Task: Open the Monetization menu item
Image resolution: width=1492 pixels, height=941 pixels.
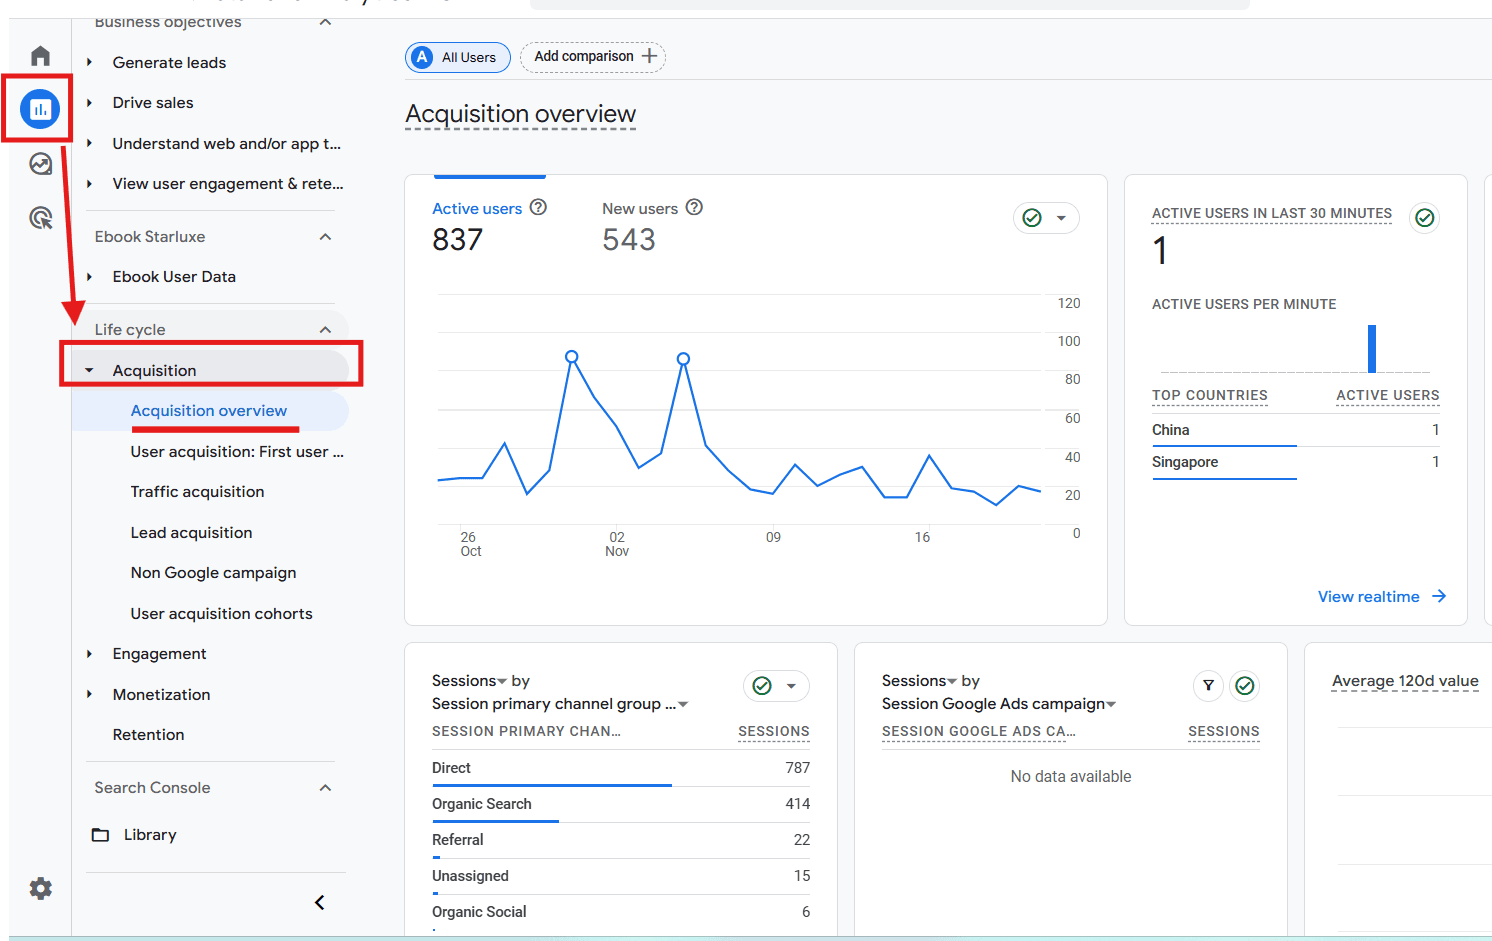Action: click(x=161, y=694)
